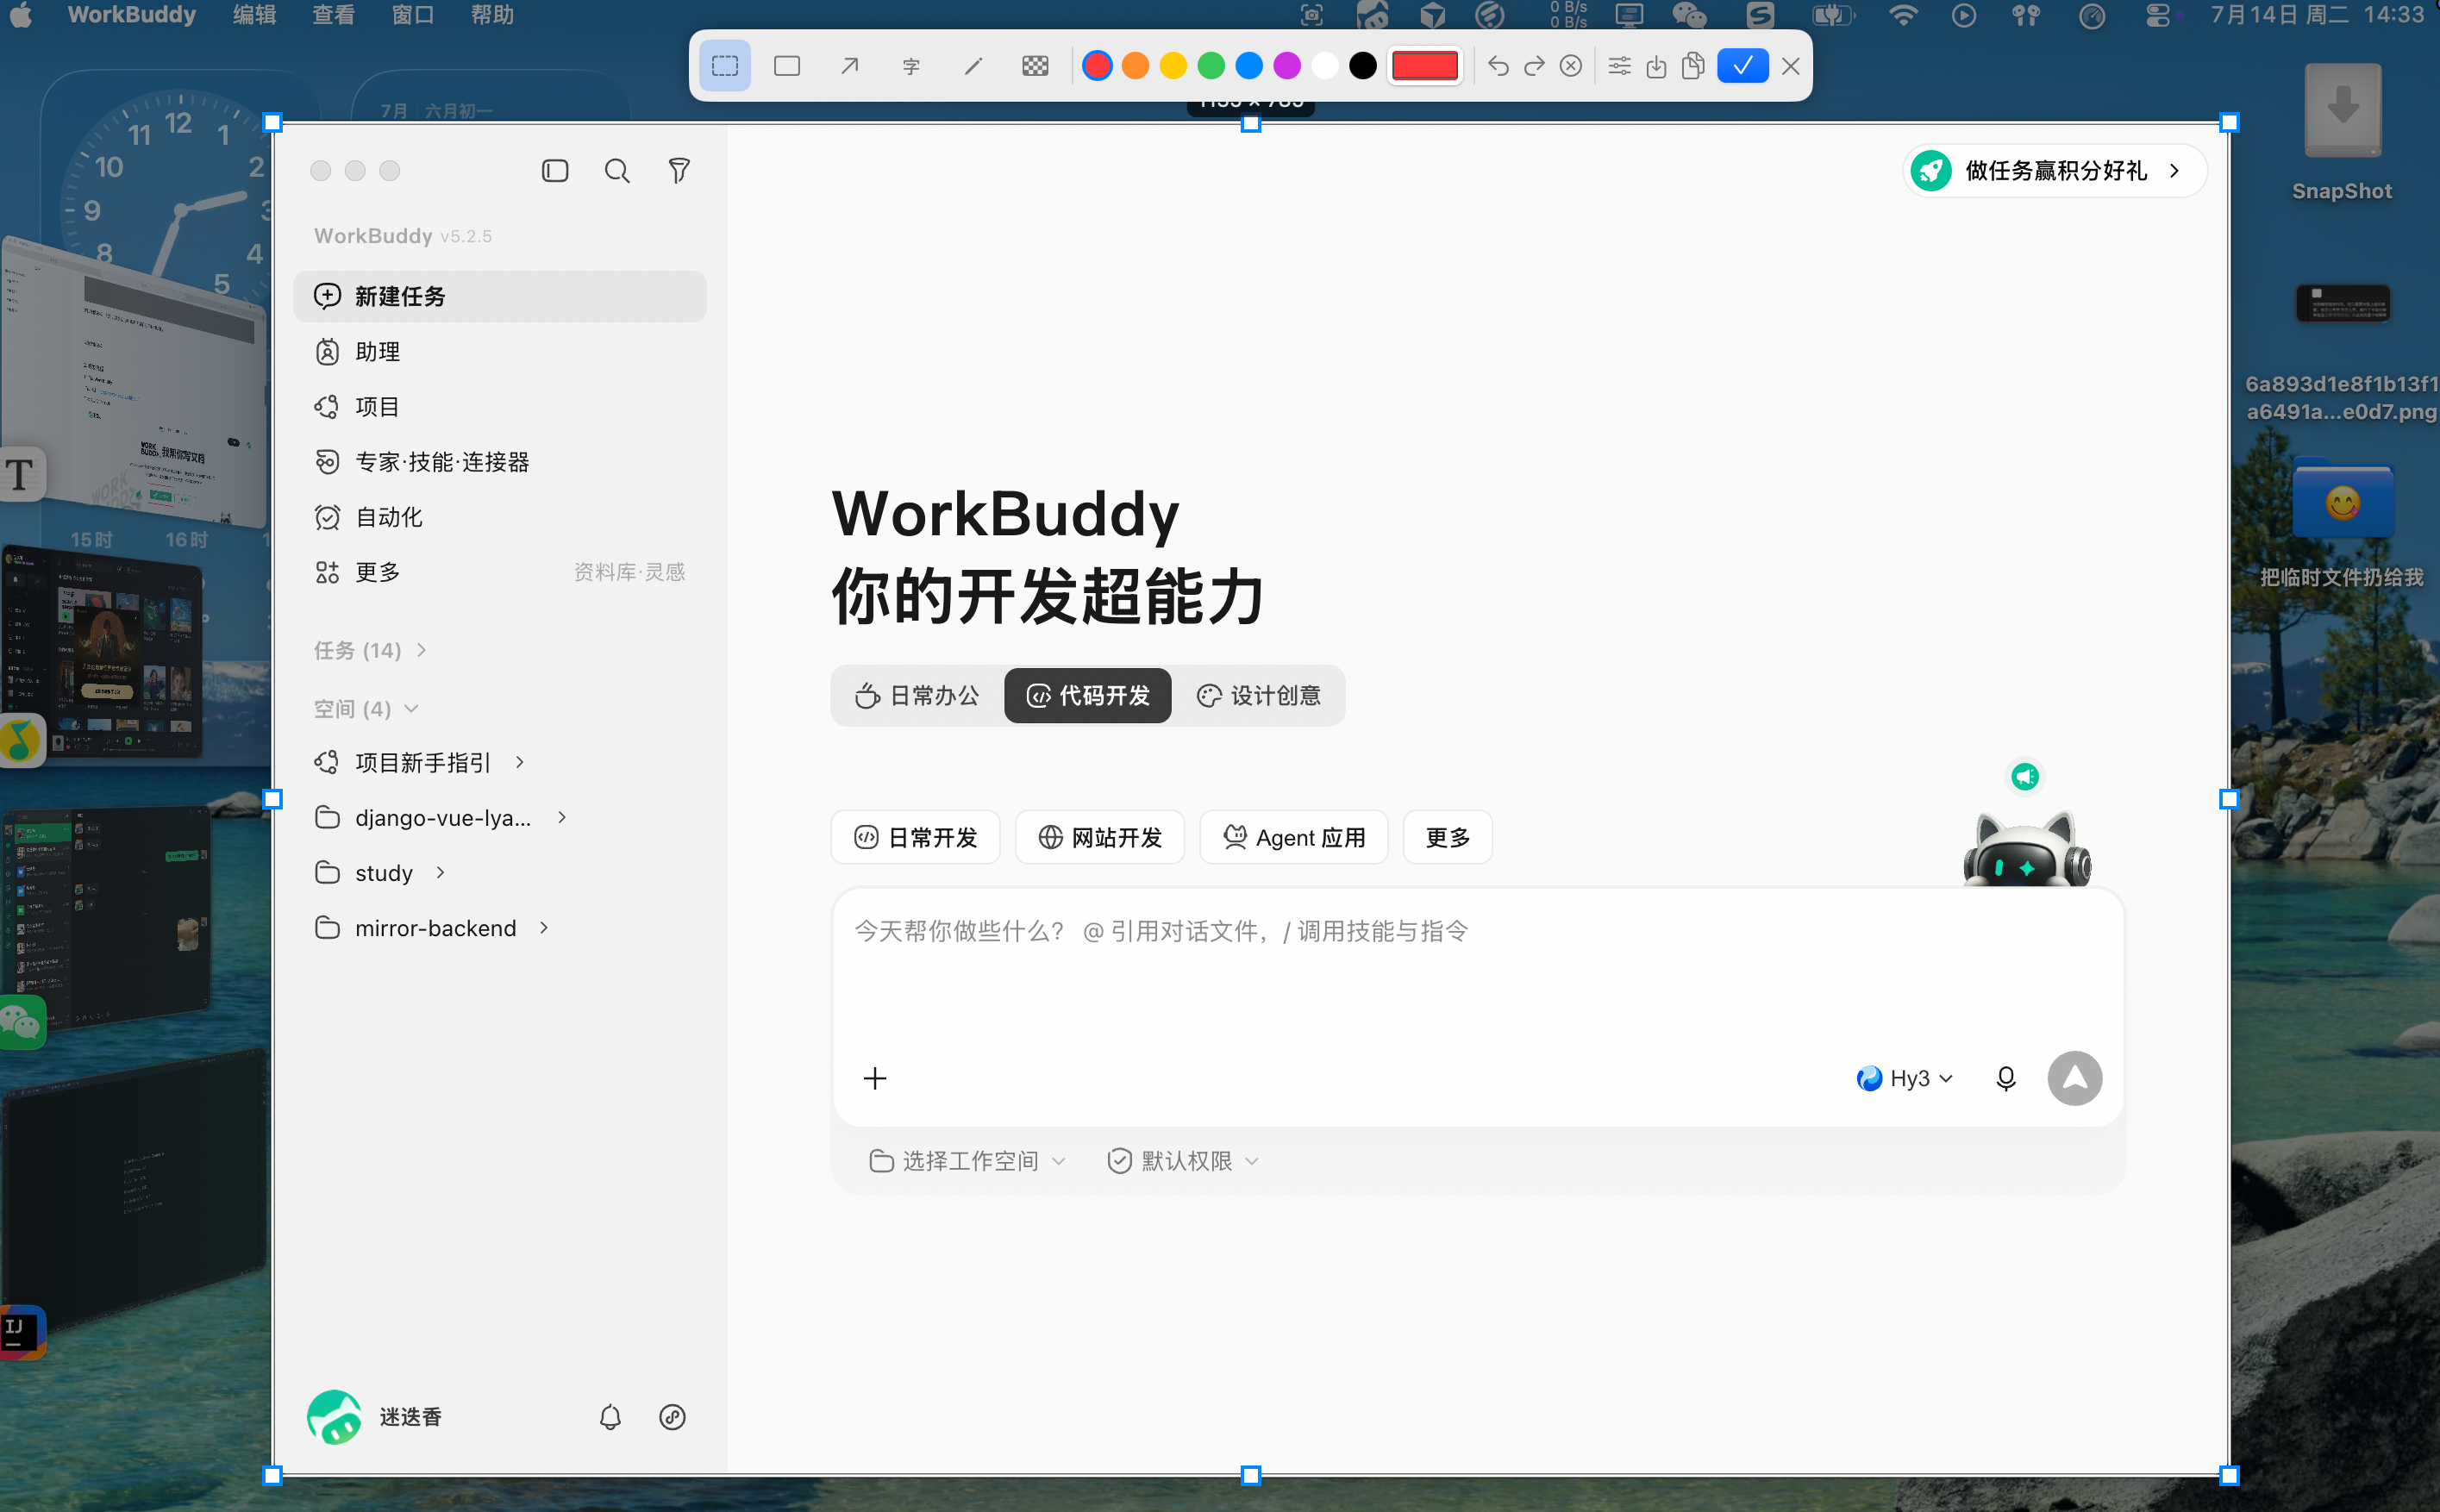The height and width of the screenshot is (1512, 2440).
Task: Collapse the 空间 (4) section
Action: point(366,709)
